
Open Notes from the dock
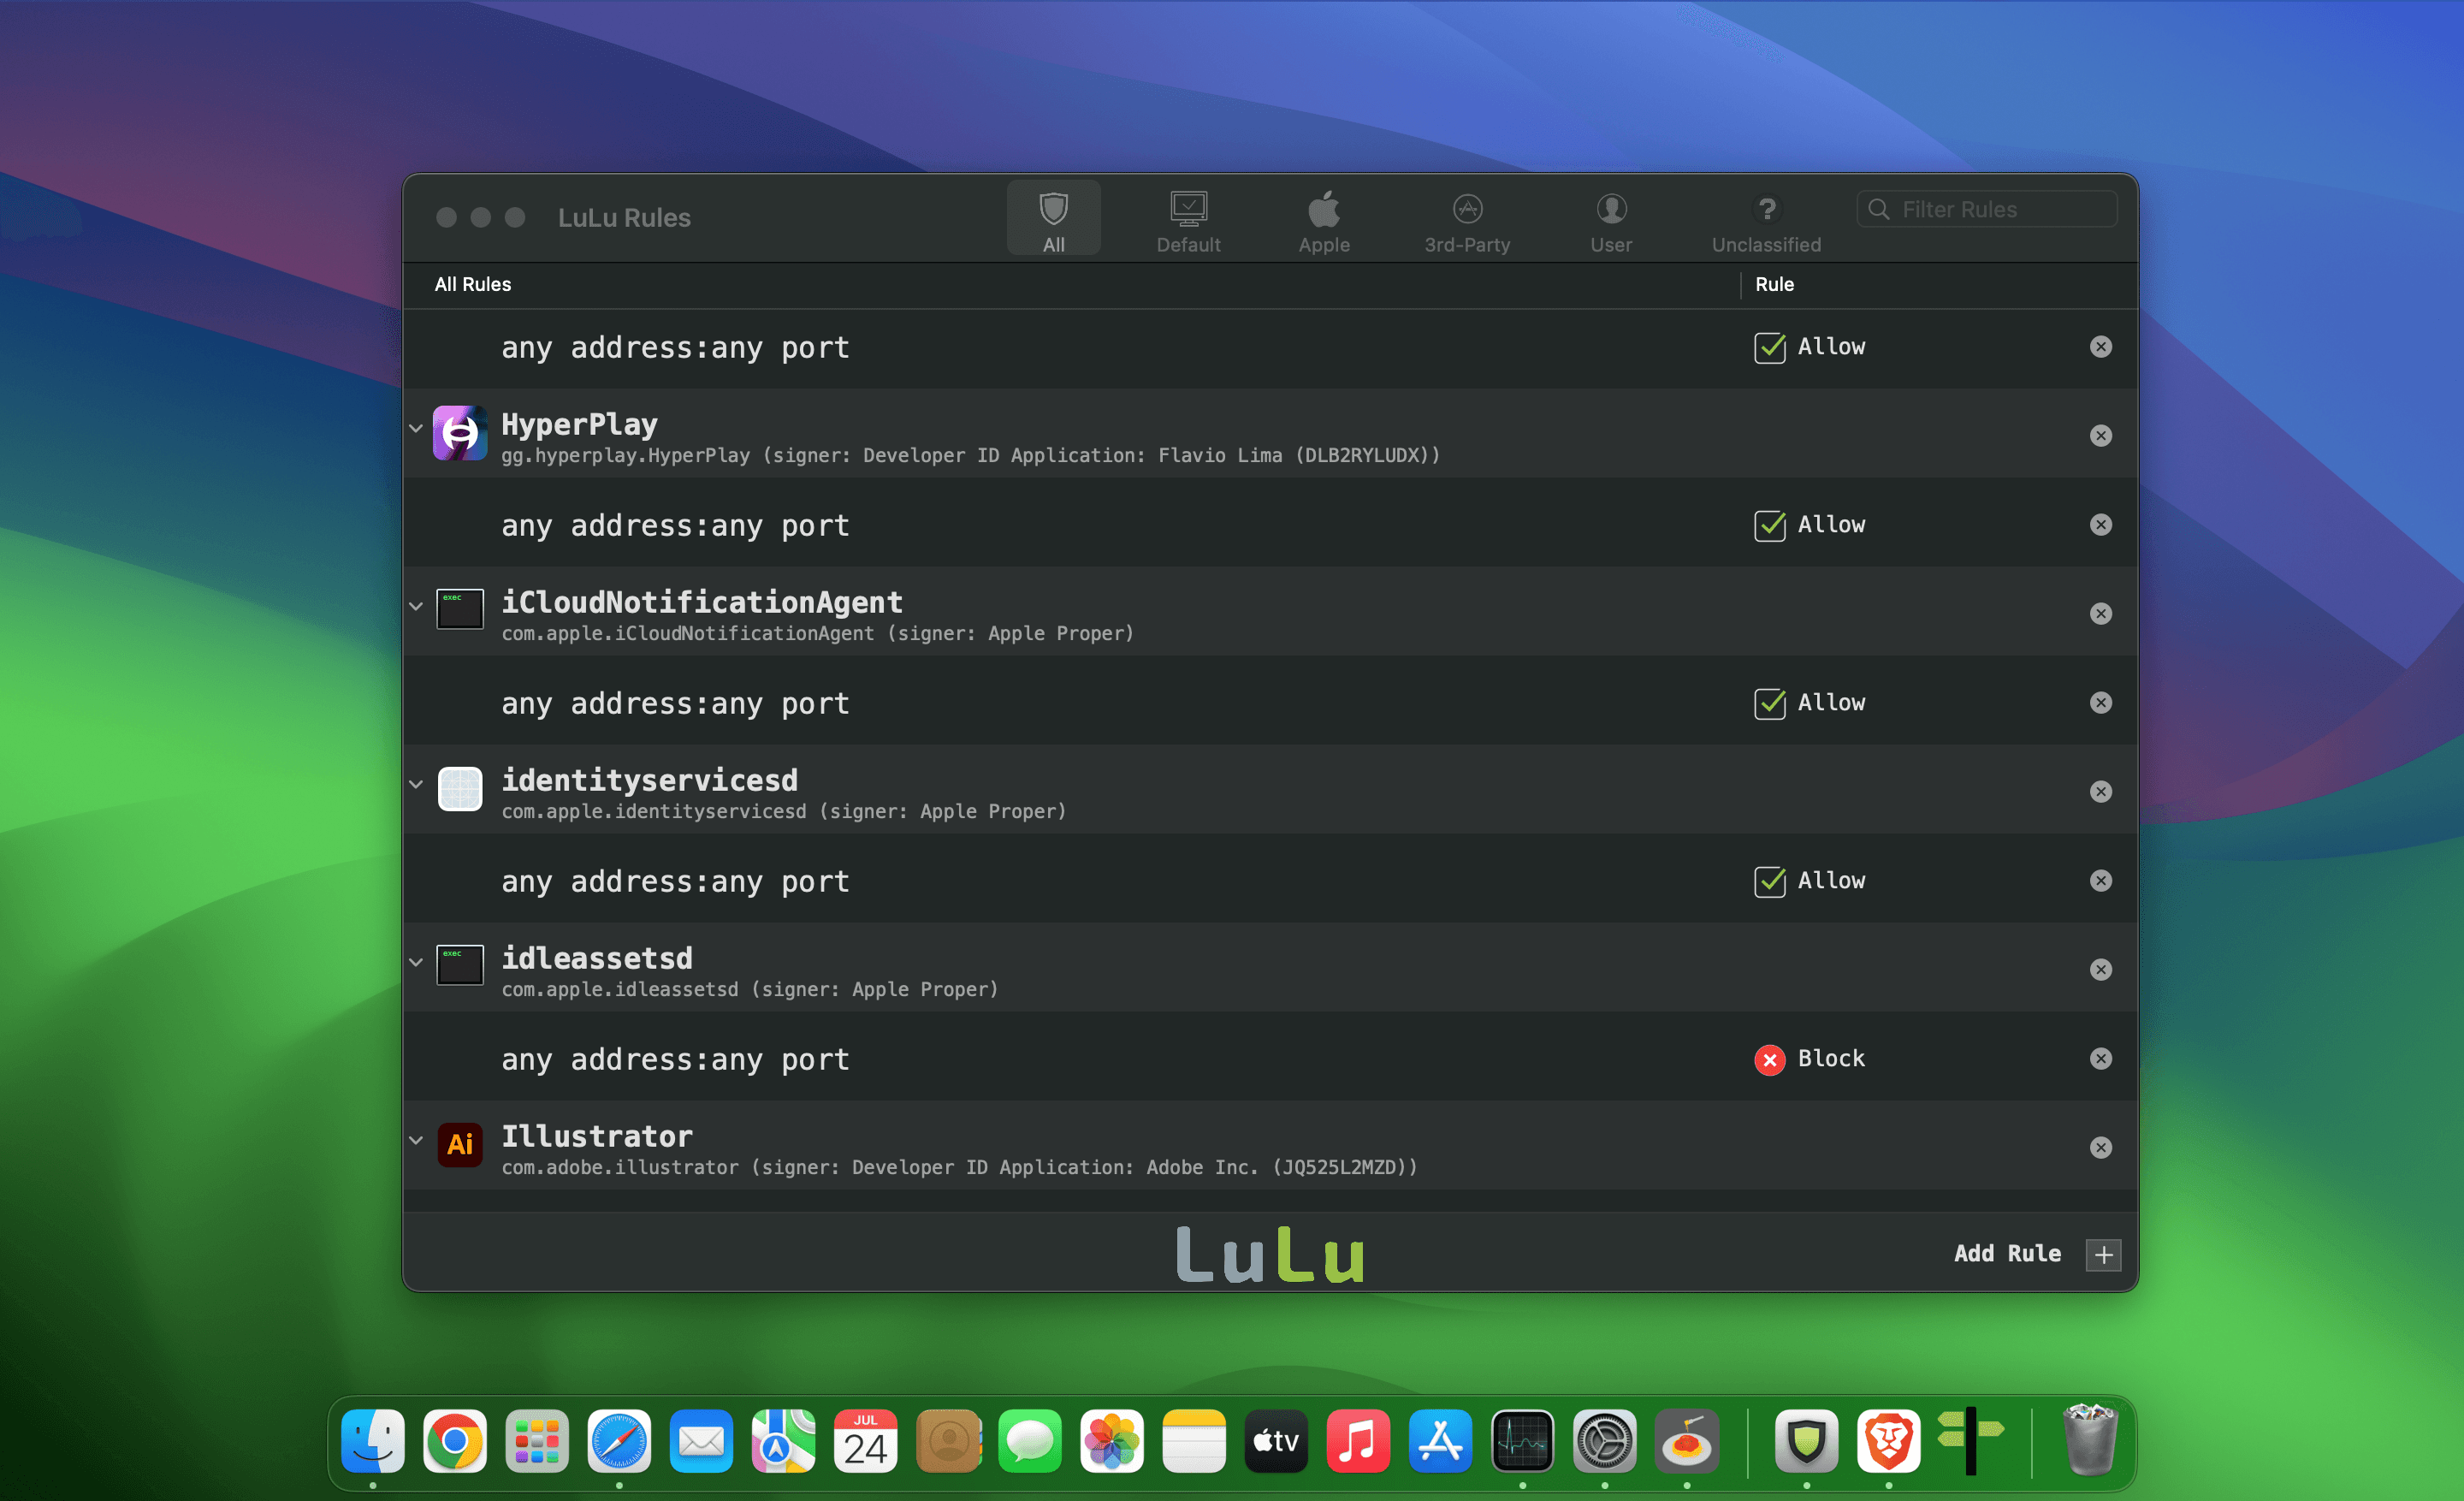click(x=1193, y=1441)
